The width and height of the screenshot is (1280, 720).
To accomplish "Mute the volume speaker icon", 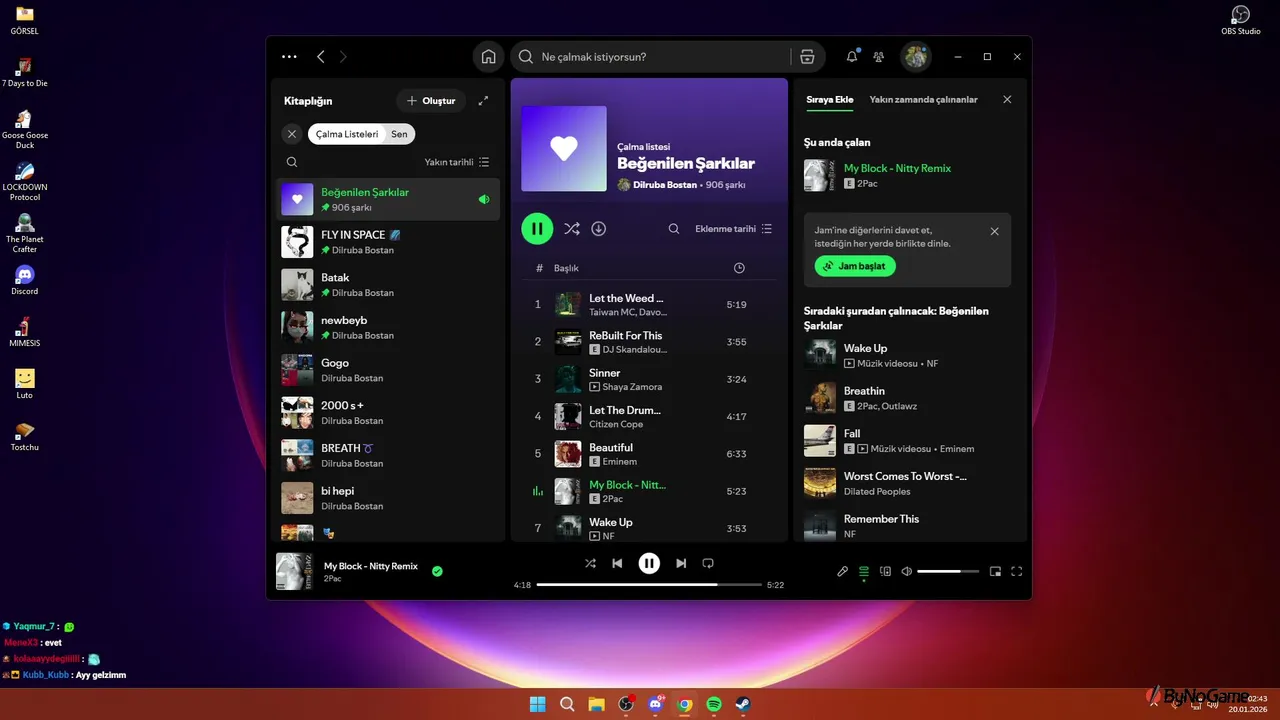I will pos(906,572).
